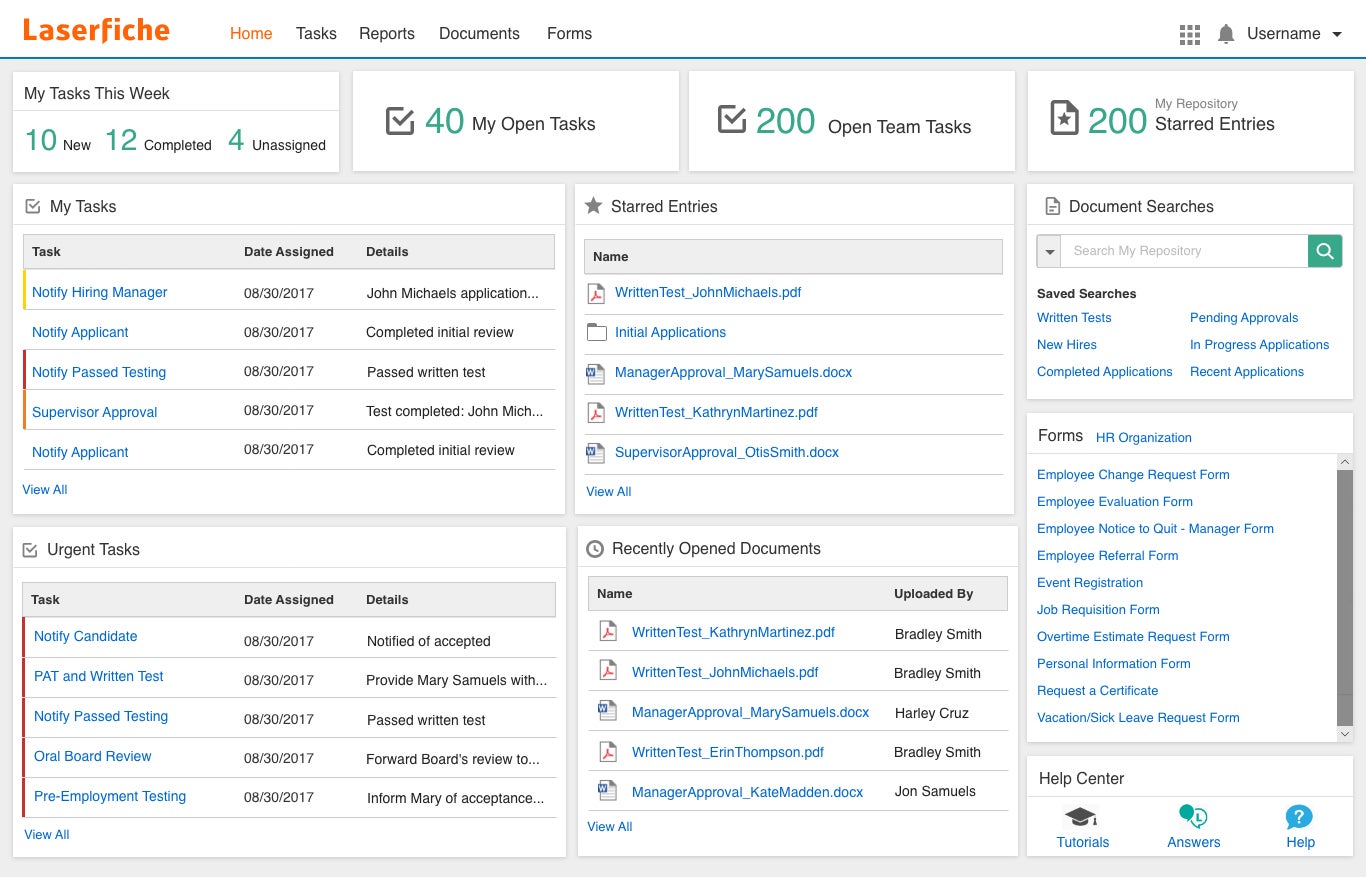Click the Word icon beside ManagerApproval_MarySamuels.docx
Image resolution: width=1366 pixels, height=877 pixels.
595,372
